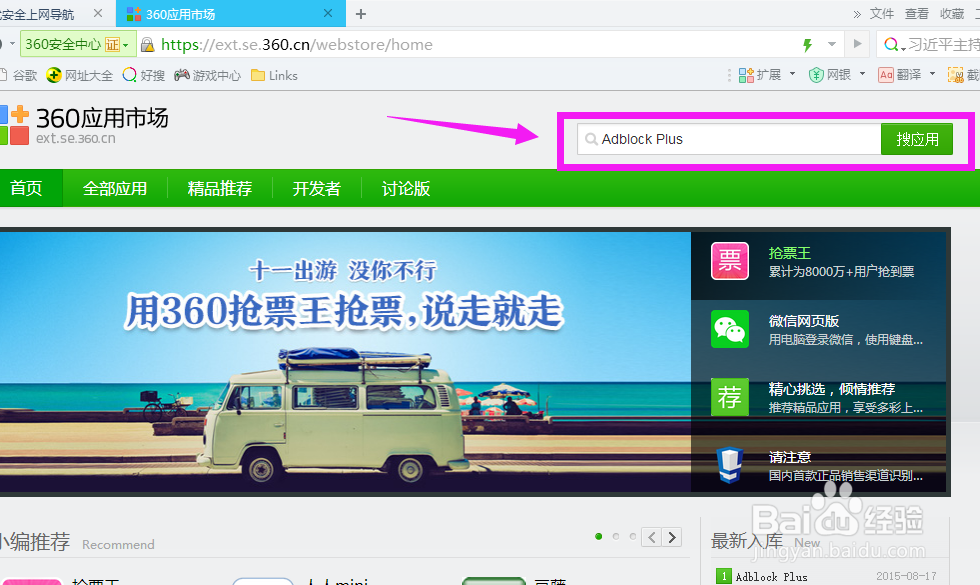Select the second carousel page dot
Viewport: 980px width, 585px height.
[616, 536]
